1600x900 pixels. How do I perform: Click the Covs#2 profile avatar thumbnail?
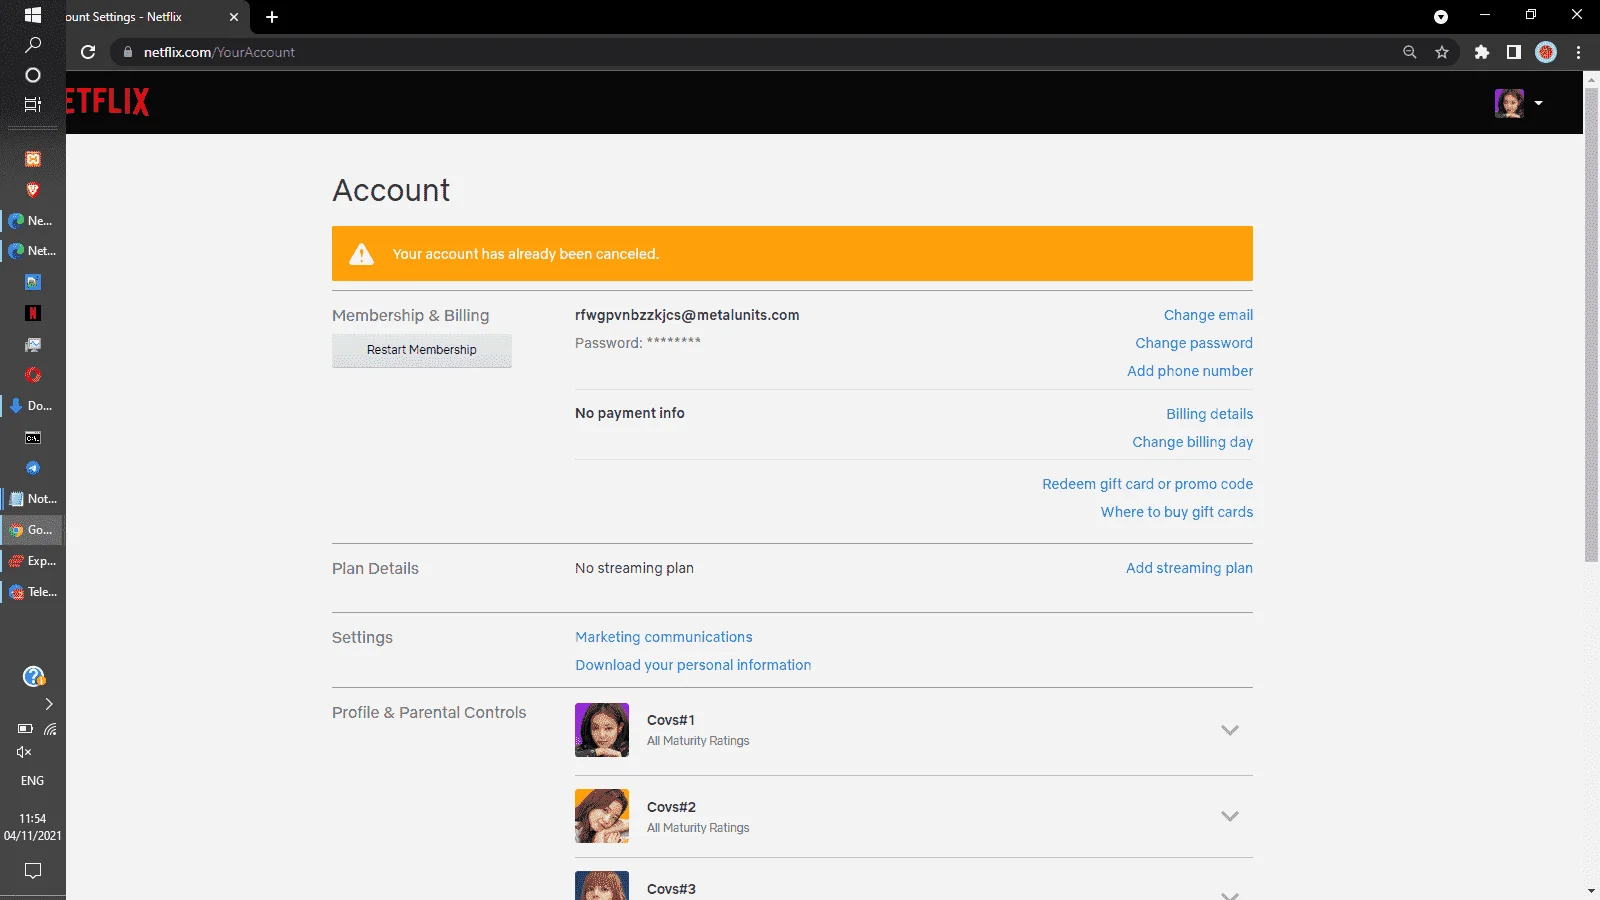[x=602, y=816]
